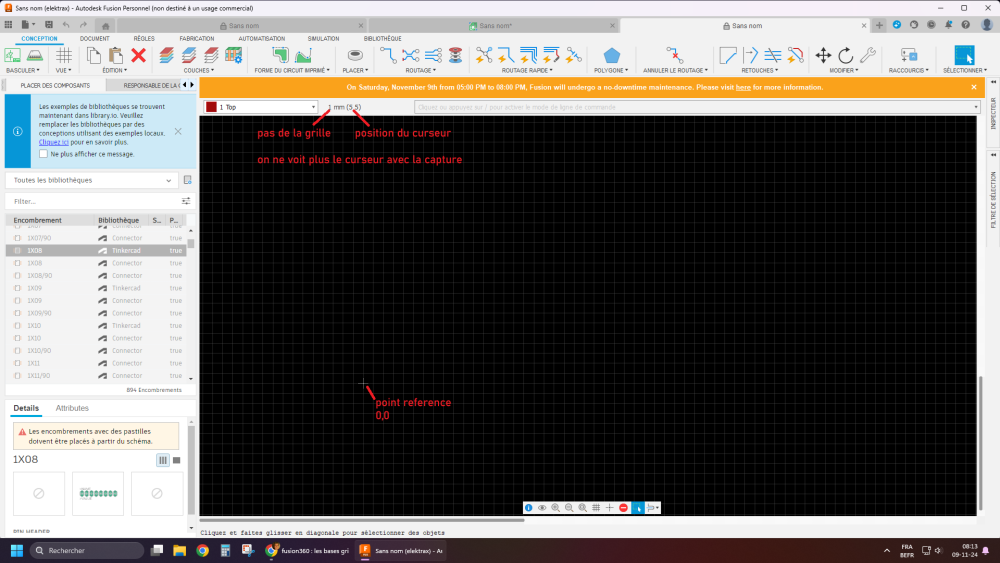1000x563 pixels.
Task: Click the 'here' link in maintenance banner
Action: pos(743,87)
